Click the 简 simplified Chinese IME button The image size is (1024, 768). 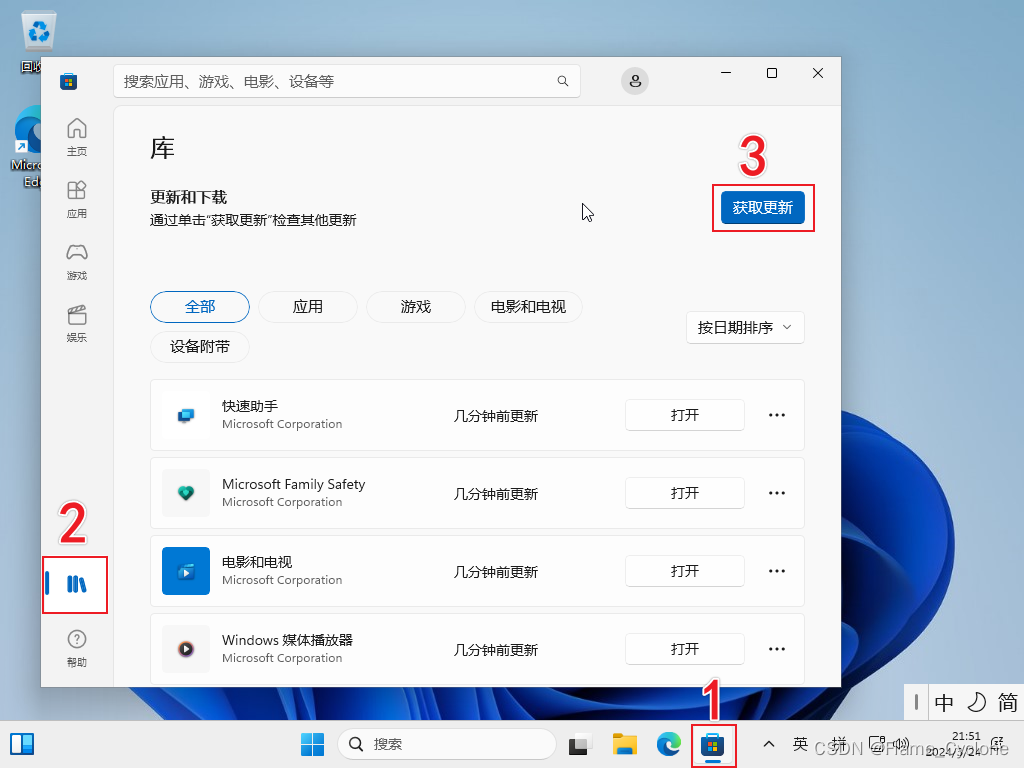[x=1007, y=703]
